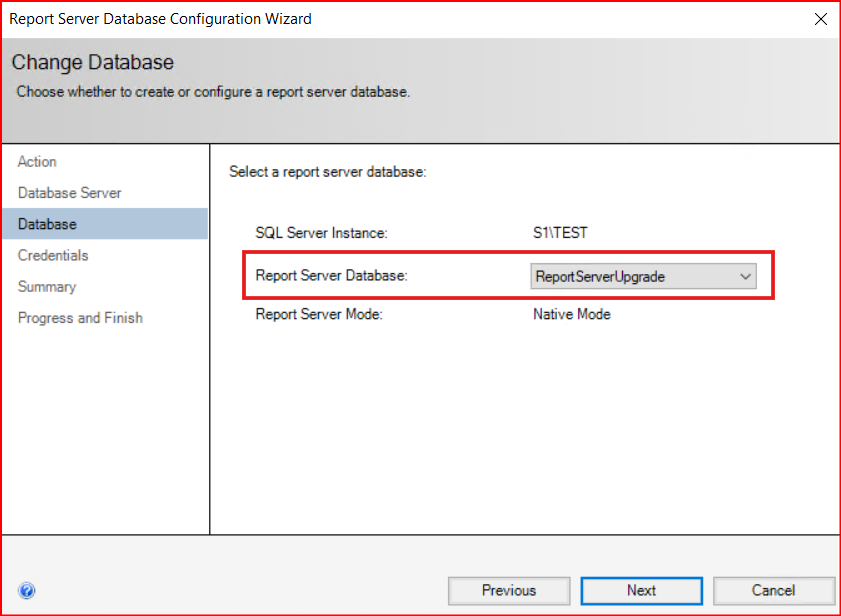Cancel the database configuration wizard
This screenshot has width=841, height=616.
point(773,590)
